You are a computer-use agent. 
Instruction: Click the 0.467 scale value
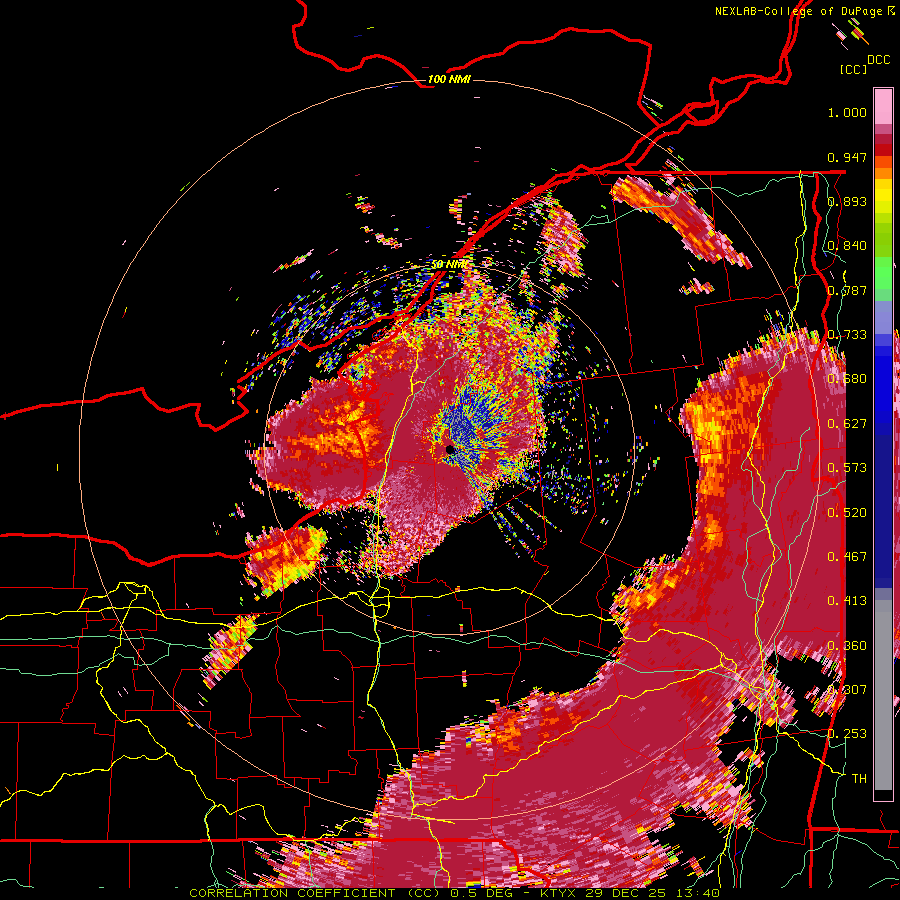pyautogui.click(x=847, y=557)
